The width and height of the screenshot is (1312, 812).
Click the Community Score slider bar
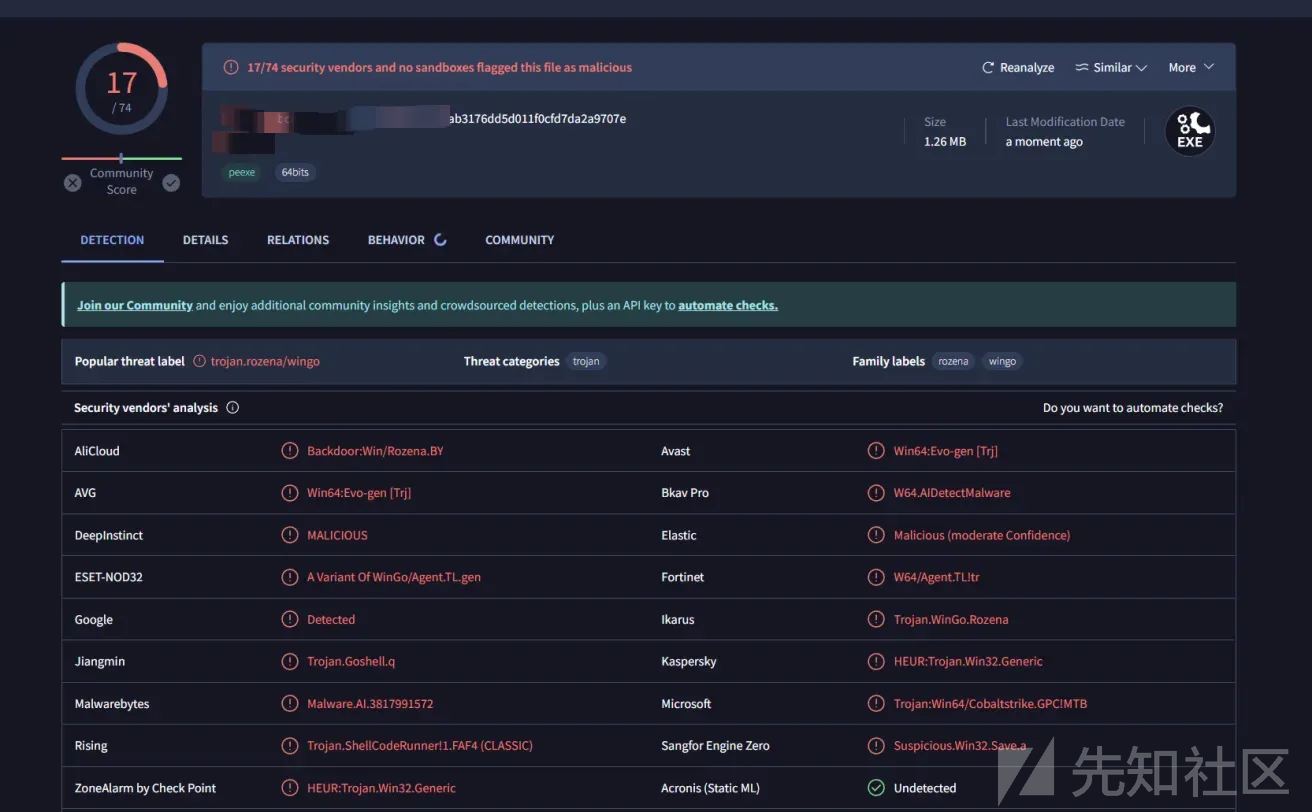(121, 158)
